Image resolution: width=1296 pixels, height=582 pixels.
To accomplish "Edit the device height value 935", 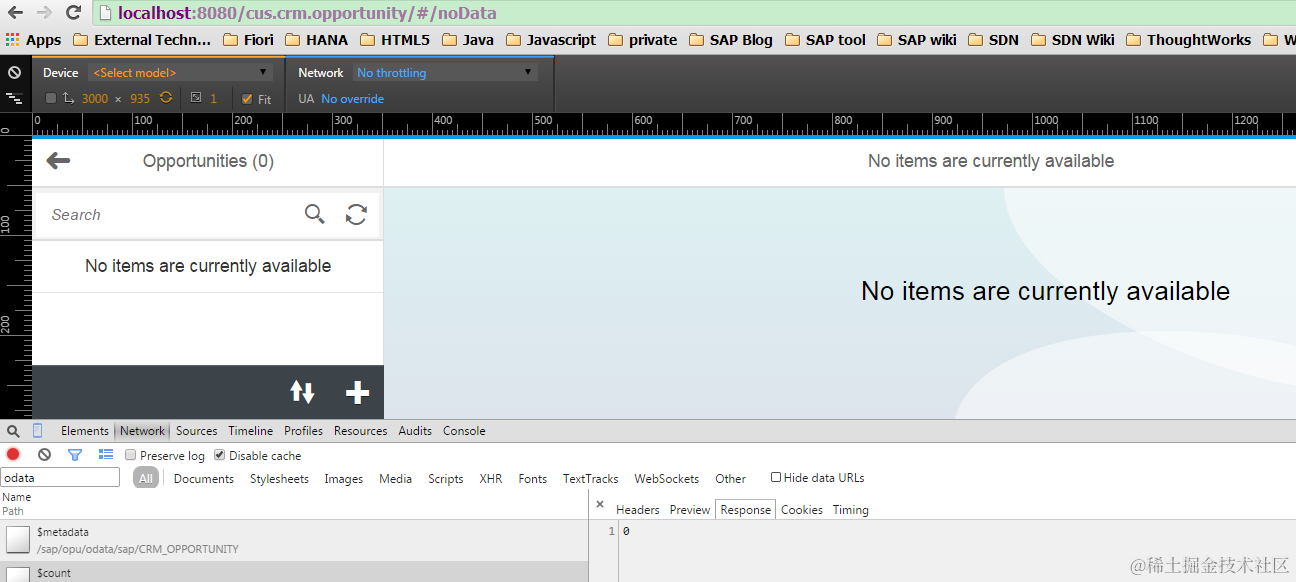I will click(140, 99).
